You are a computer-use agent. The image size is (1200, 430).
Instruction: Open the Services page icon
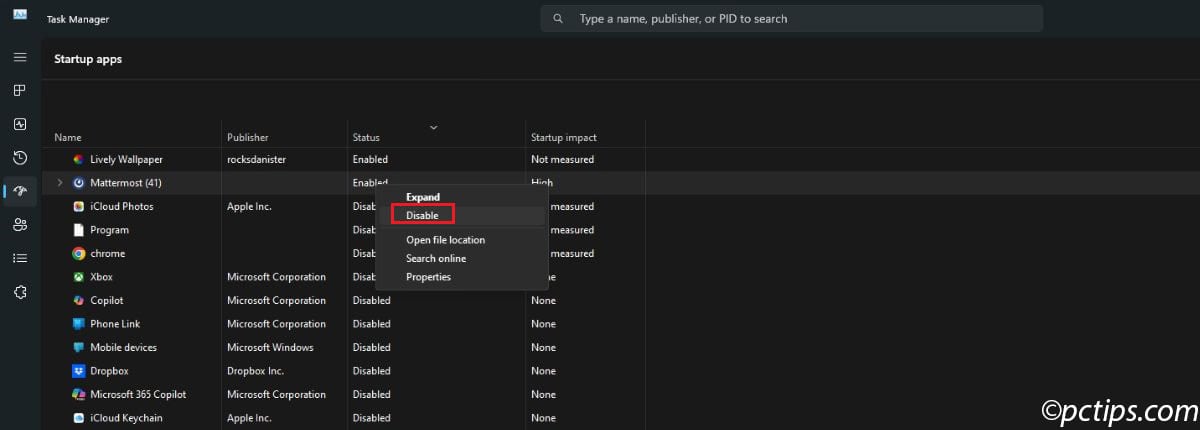pyautogui.click(x=20, y=291)
